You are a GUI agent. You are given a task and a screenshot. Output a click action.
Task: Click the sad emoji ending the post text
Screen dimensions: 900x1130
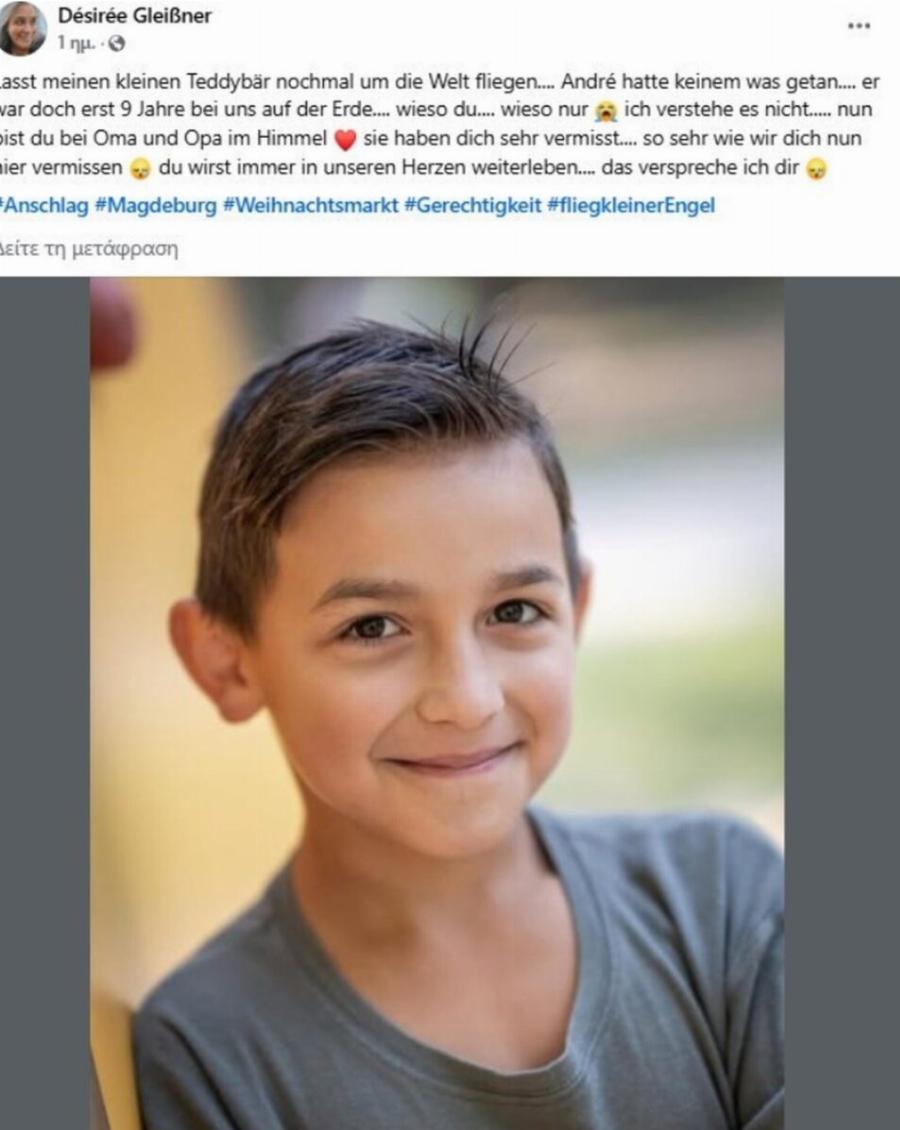816,169
